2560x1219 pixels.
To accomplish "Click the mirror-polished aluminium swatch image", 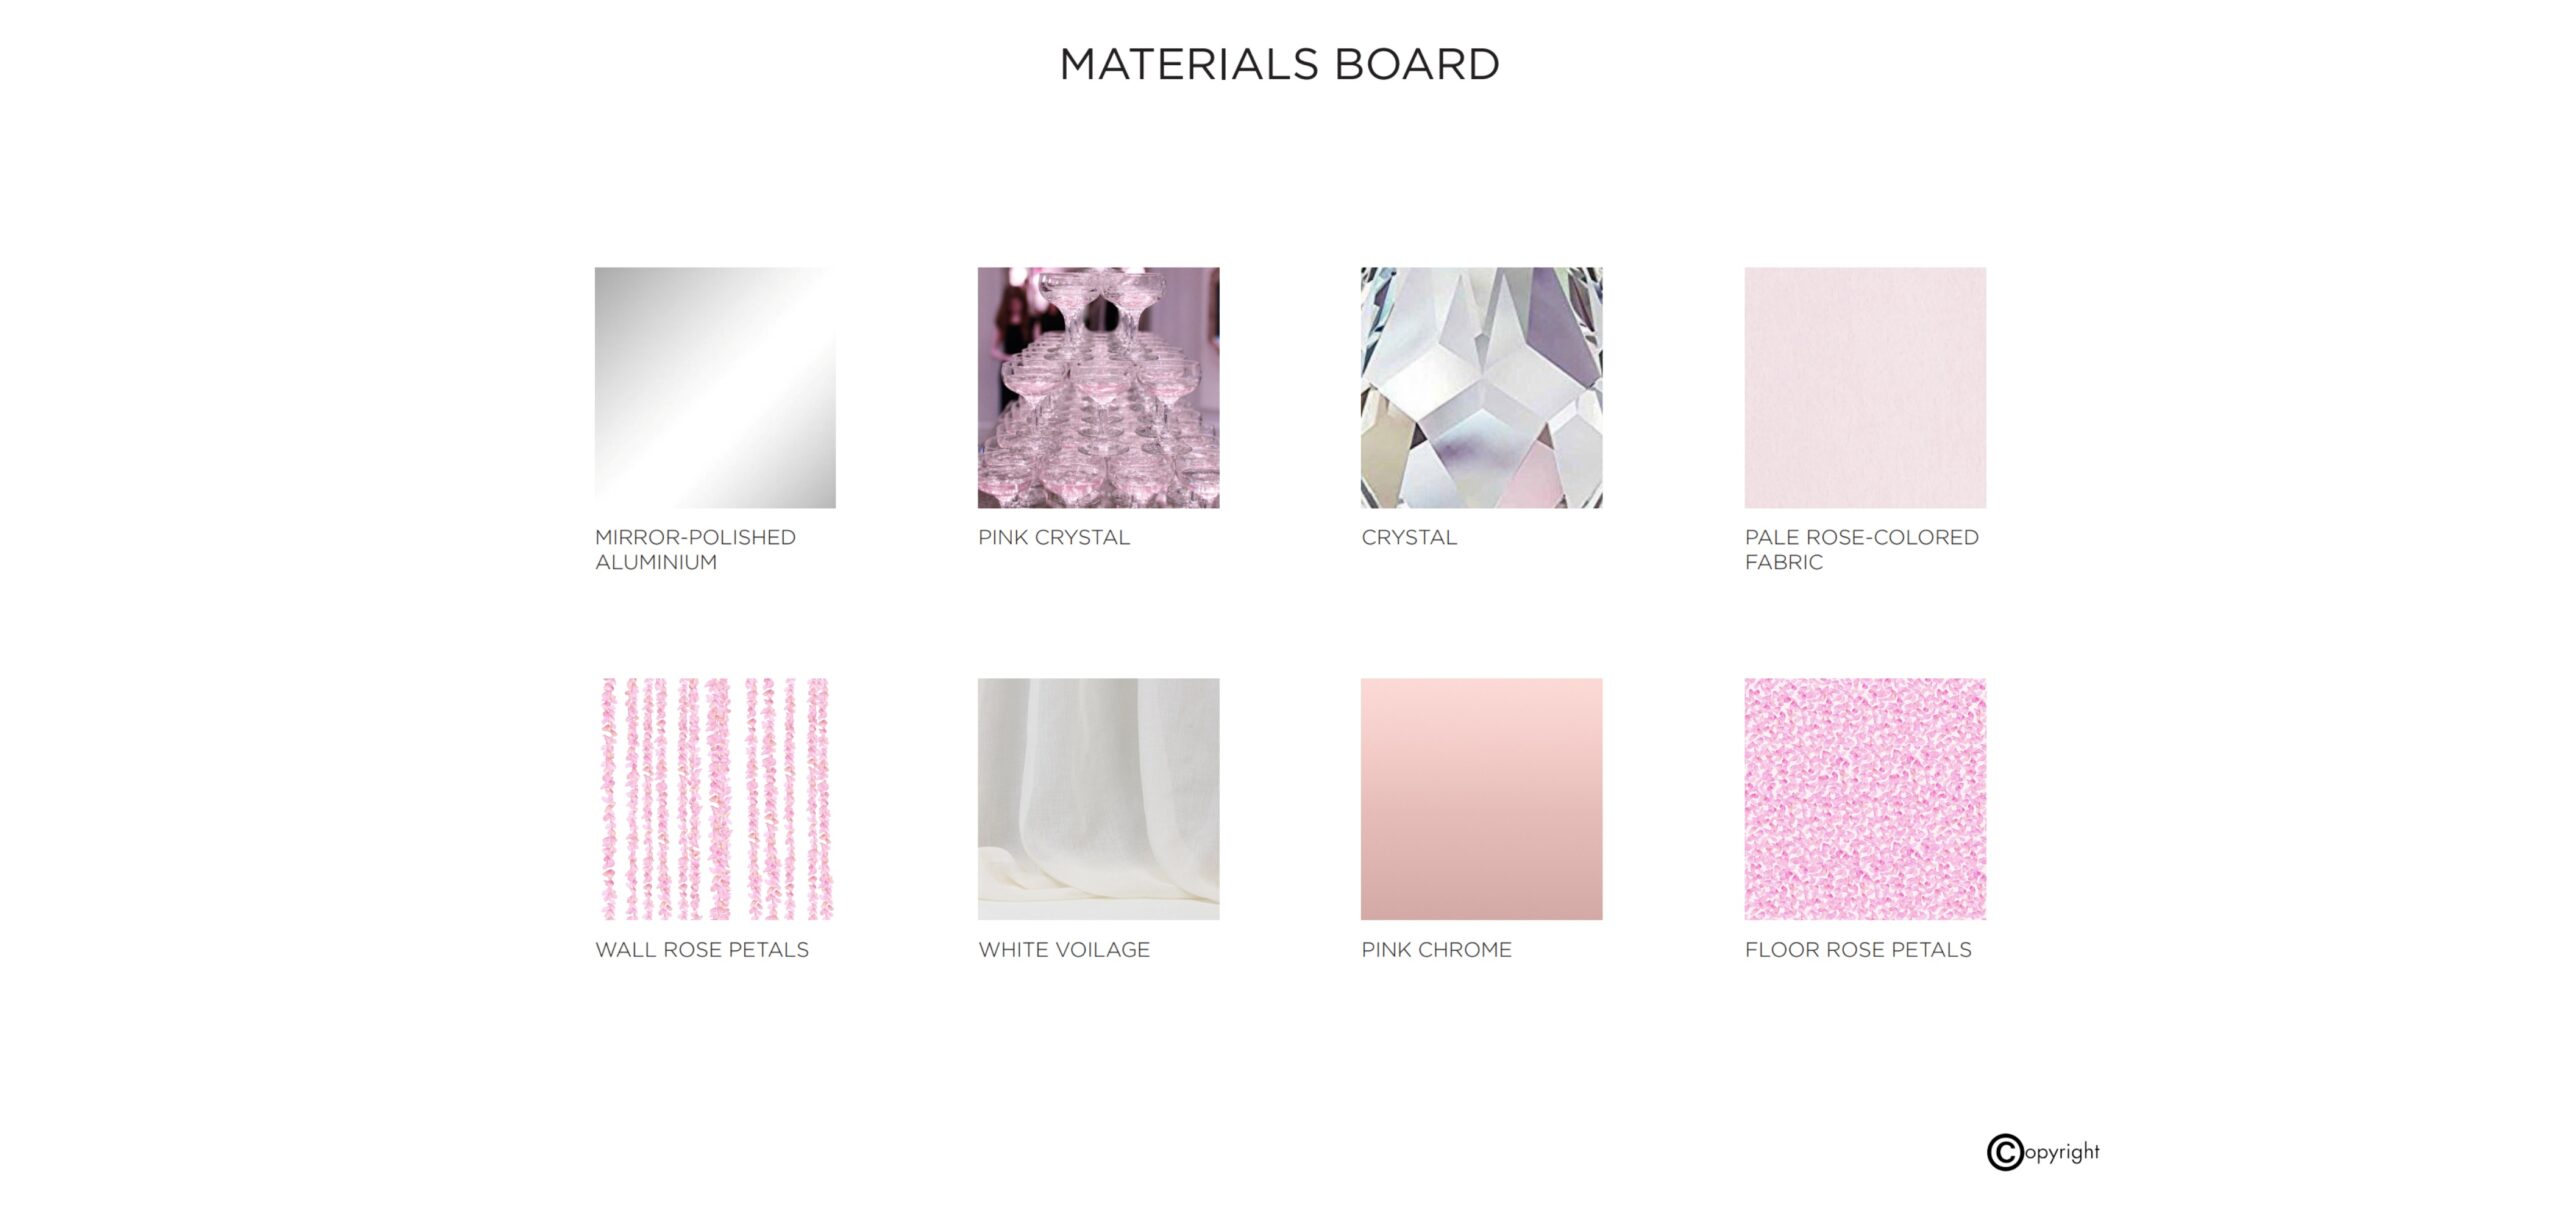I will pos(715,387).
